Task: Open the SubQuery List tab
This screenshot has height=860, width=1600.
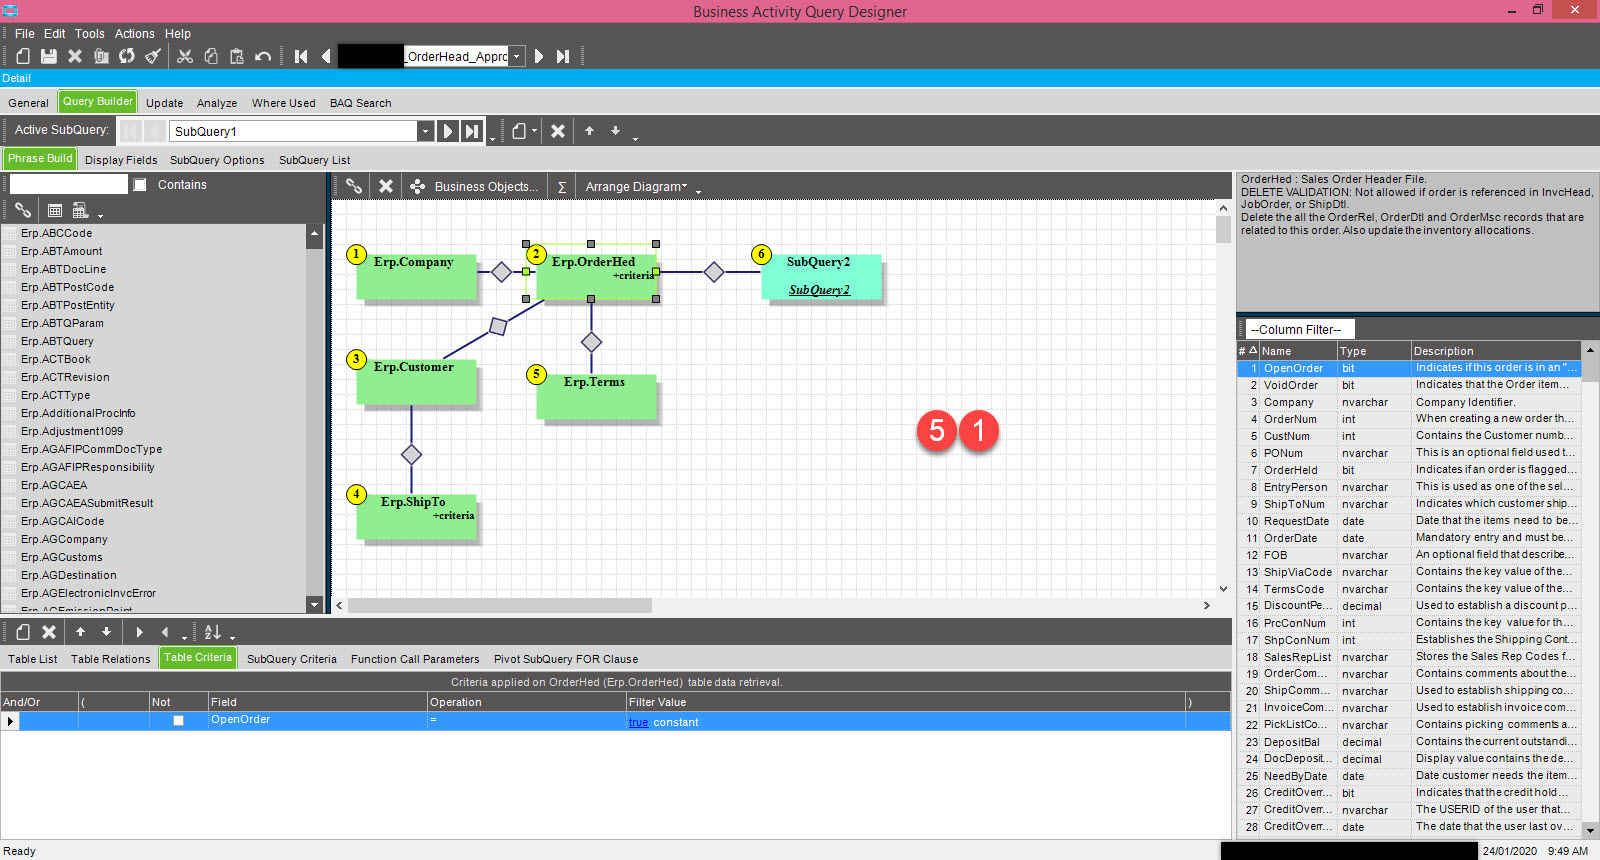Action: pyautogui.click(x=315, y=160)
